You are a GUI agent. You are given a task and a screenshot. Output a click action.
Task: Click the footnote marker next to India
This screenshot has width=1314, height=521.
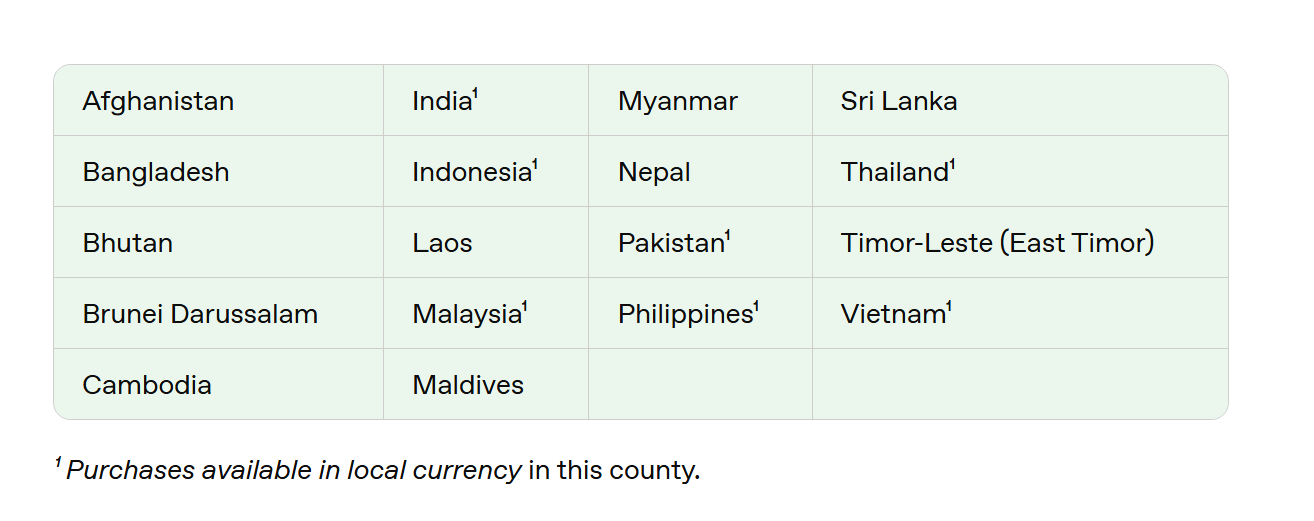(x=476, y=94)
